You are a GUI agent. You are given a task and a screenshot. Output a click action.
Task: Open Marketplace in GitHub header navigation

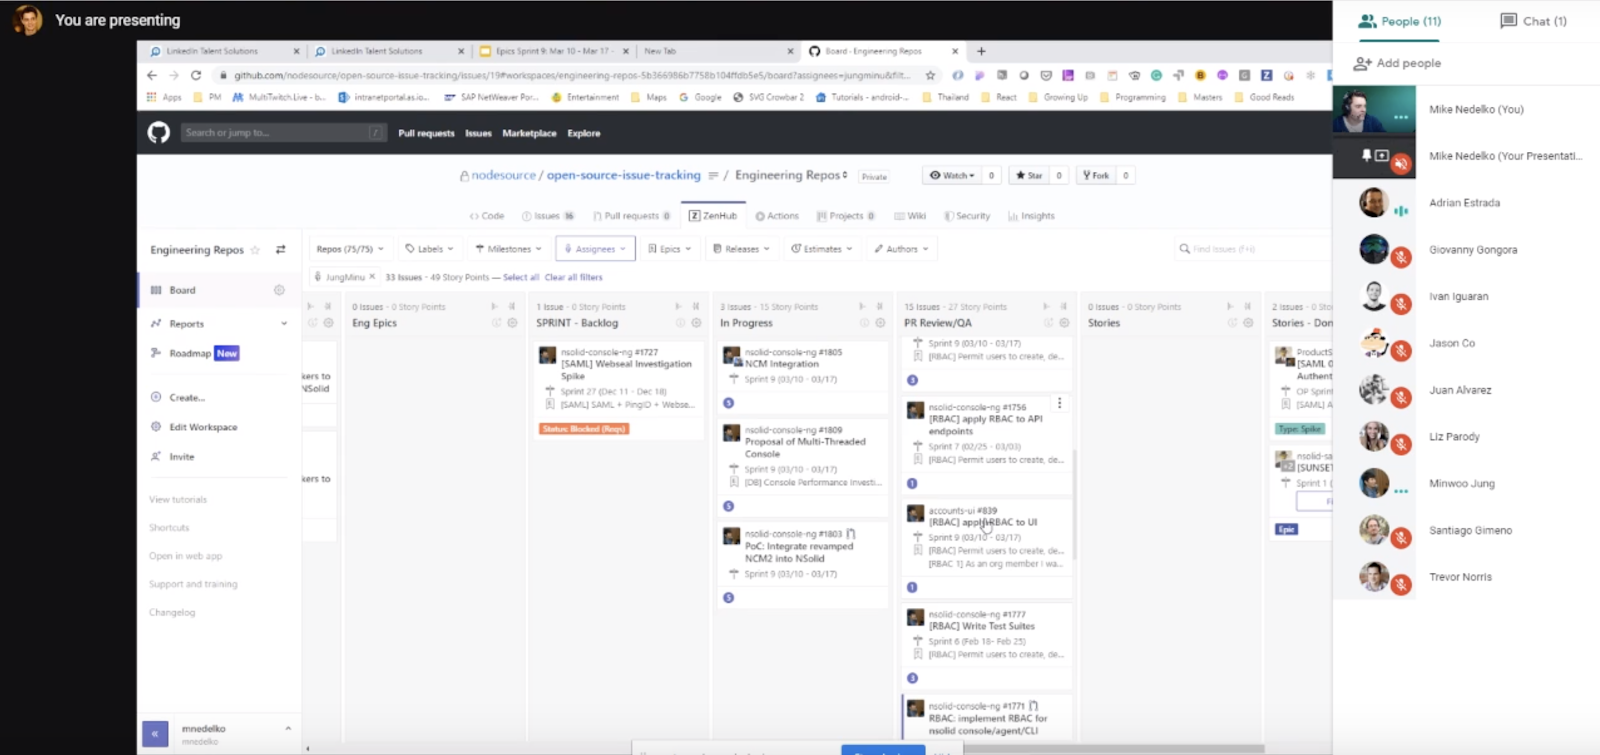pyautogui.click(x=529, y=133)
